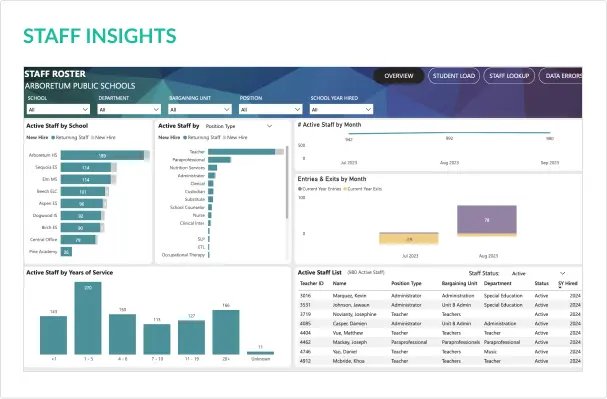Click the Unknown years of service bar
607x399 pixels.
261,353
